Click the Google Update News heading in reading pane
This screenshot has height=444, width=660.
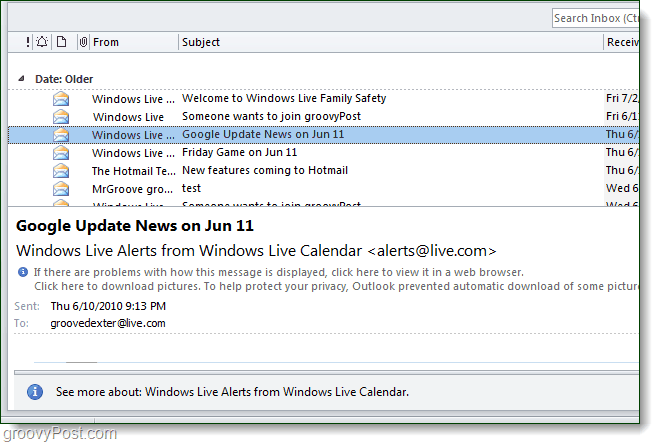click(135, 226)
